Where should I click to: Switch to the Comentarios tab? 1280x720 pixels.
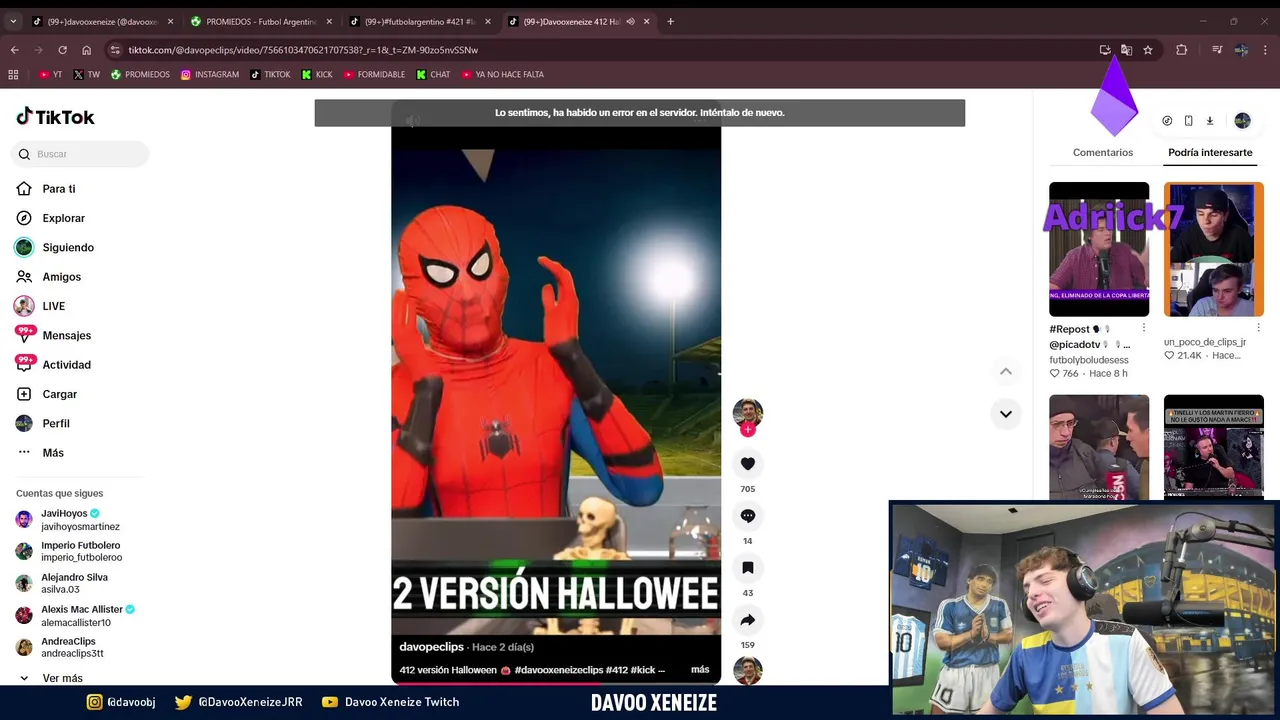(x=1103, y=153)
